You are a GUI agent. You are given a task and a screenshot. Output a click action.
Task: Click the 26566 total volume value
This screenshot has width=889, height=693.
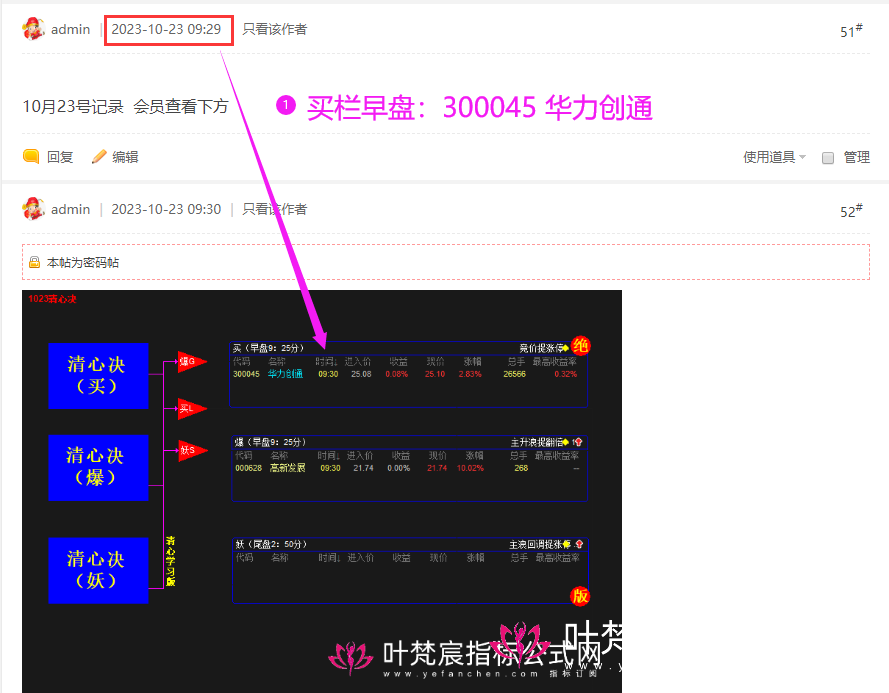coord(514,374)
